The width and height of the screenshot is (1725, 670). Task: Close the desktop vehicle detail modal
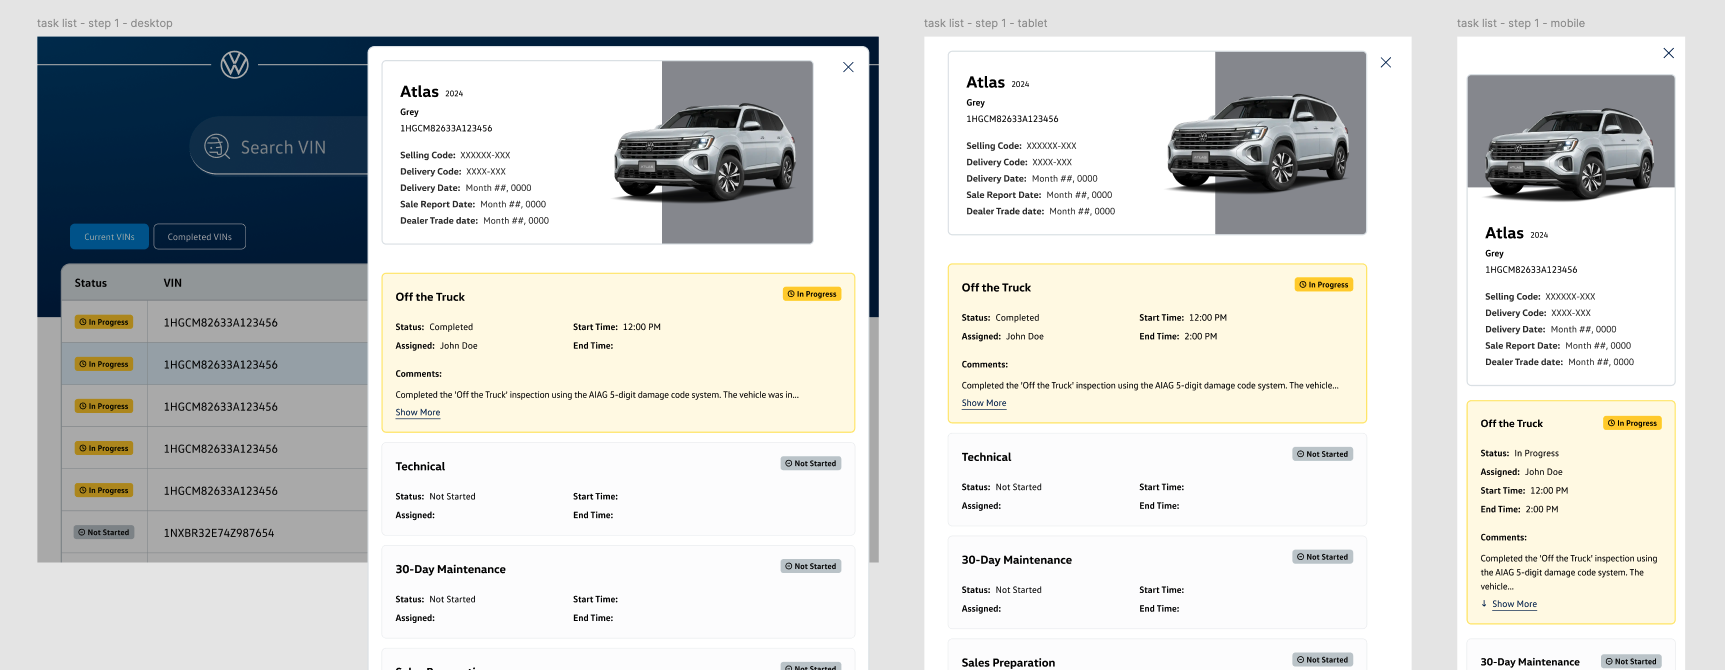[x=848, y=67]
